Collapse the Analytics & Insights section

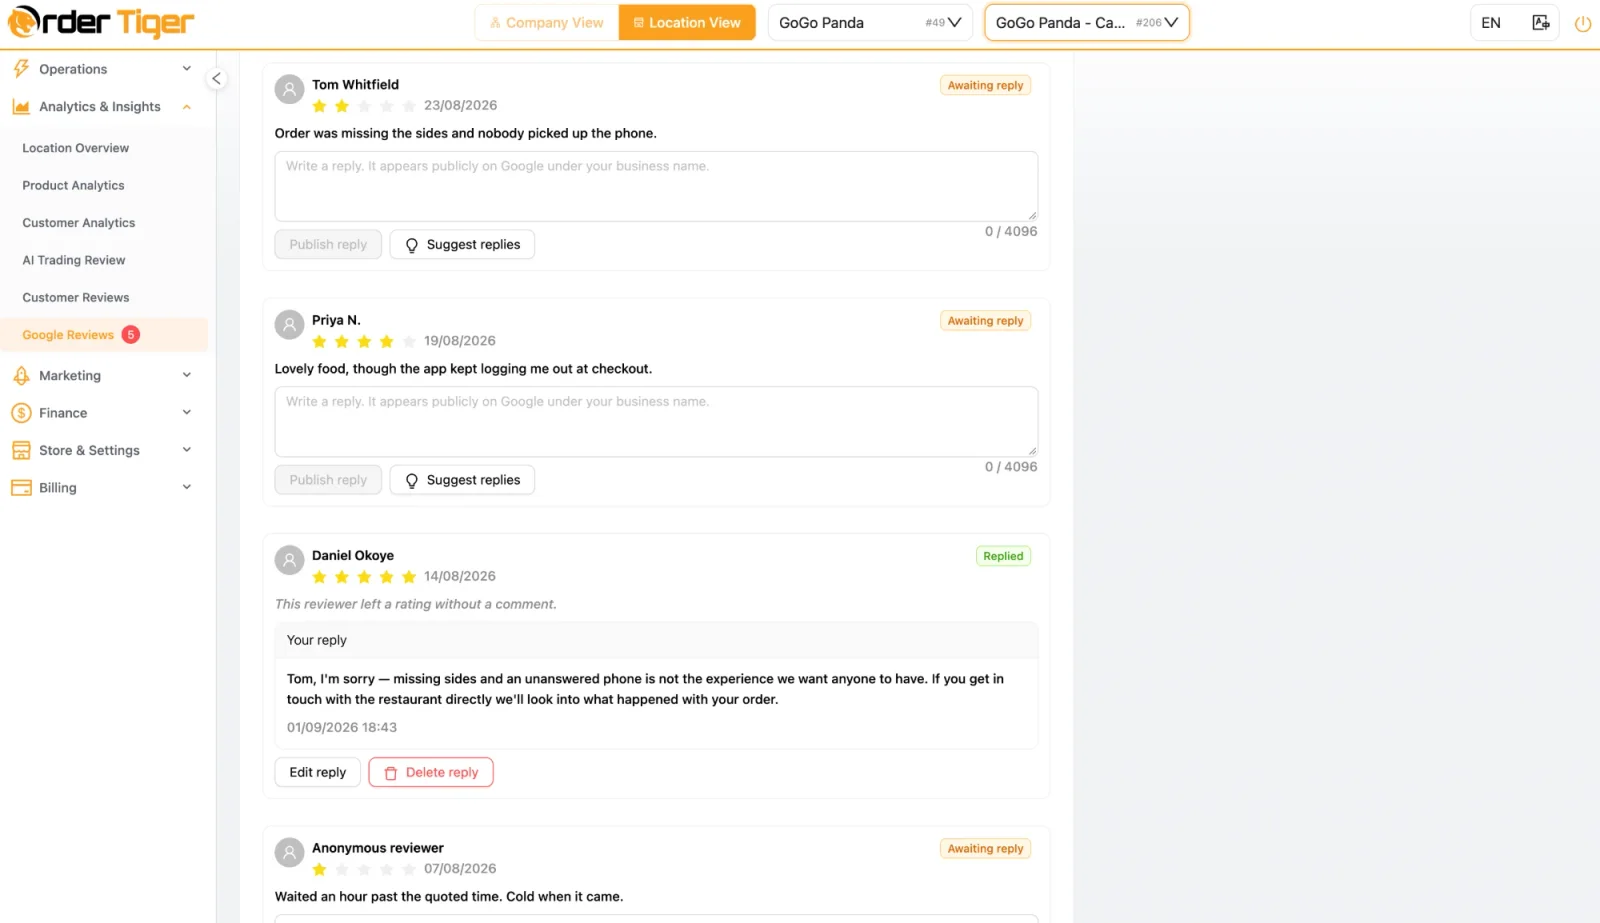coord(186,107)
